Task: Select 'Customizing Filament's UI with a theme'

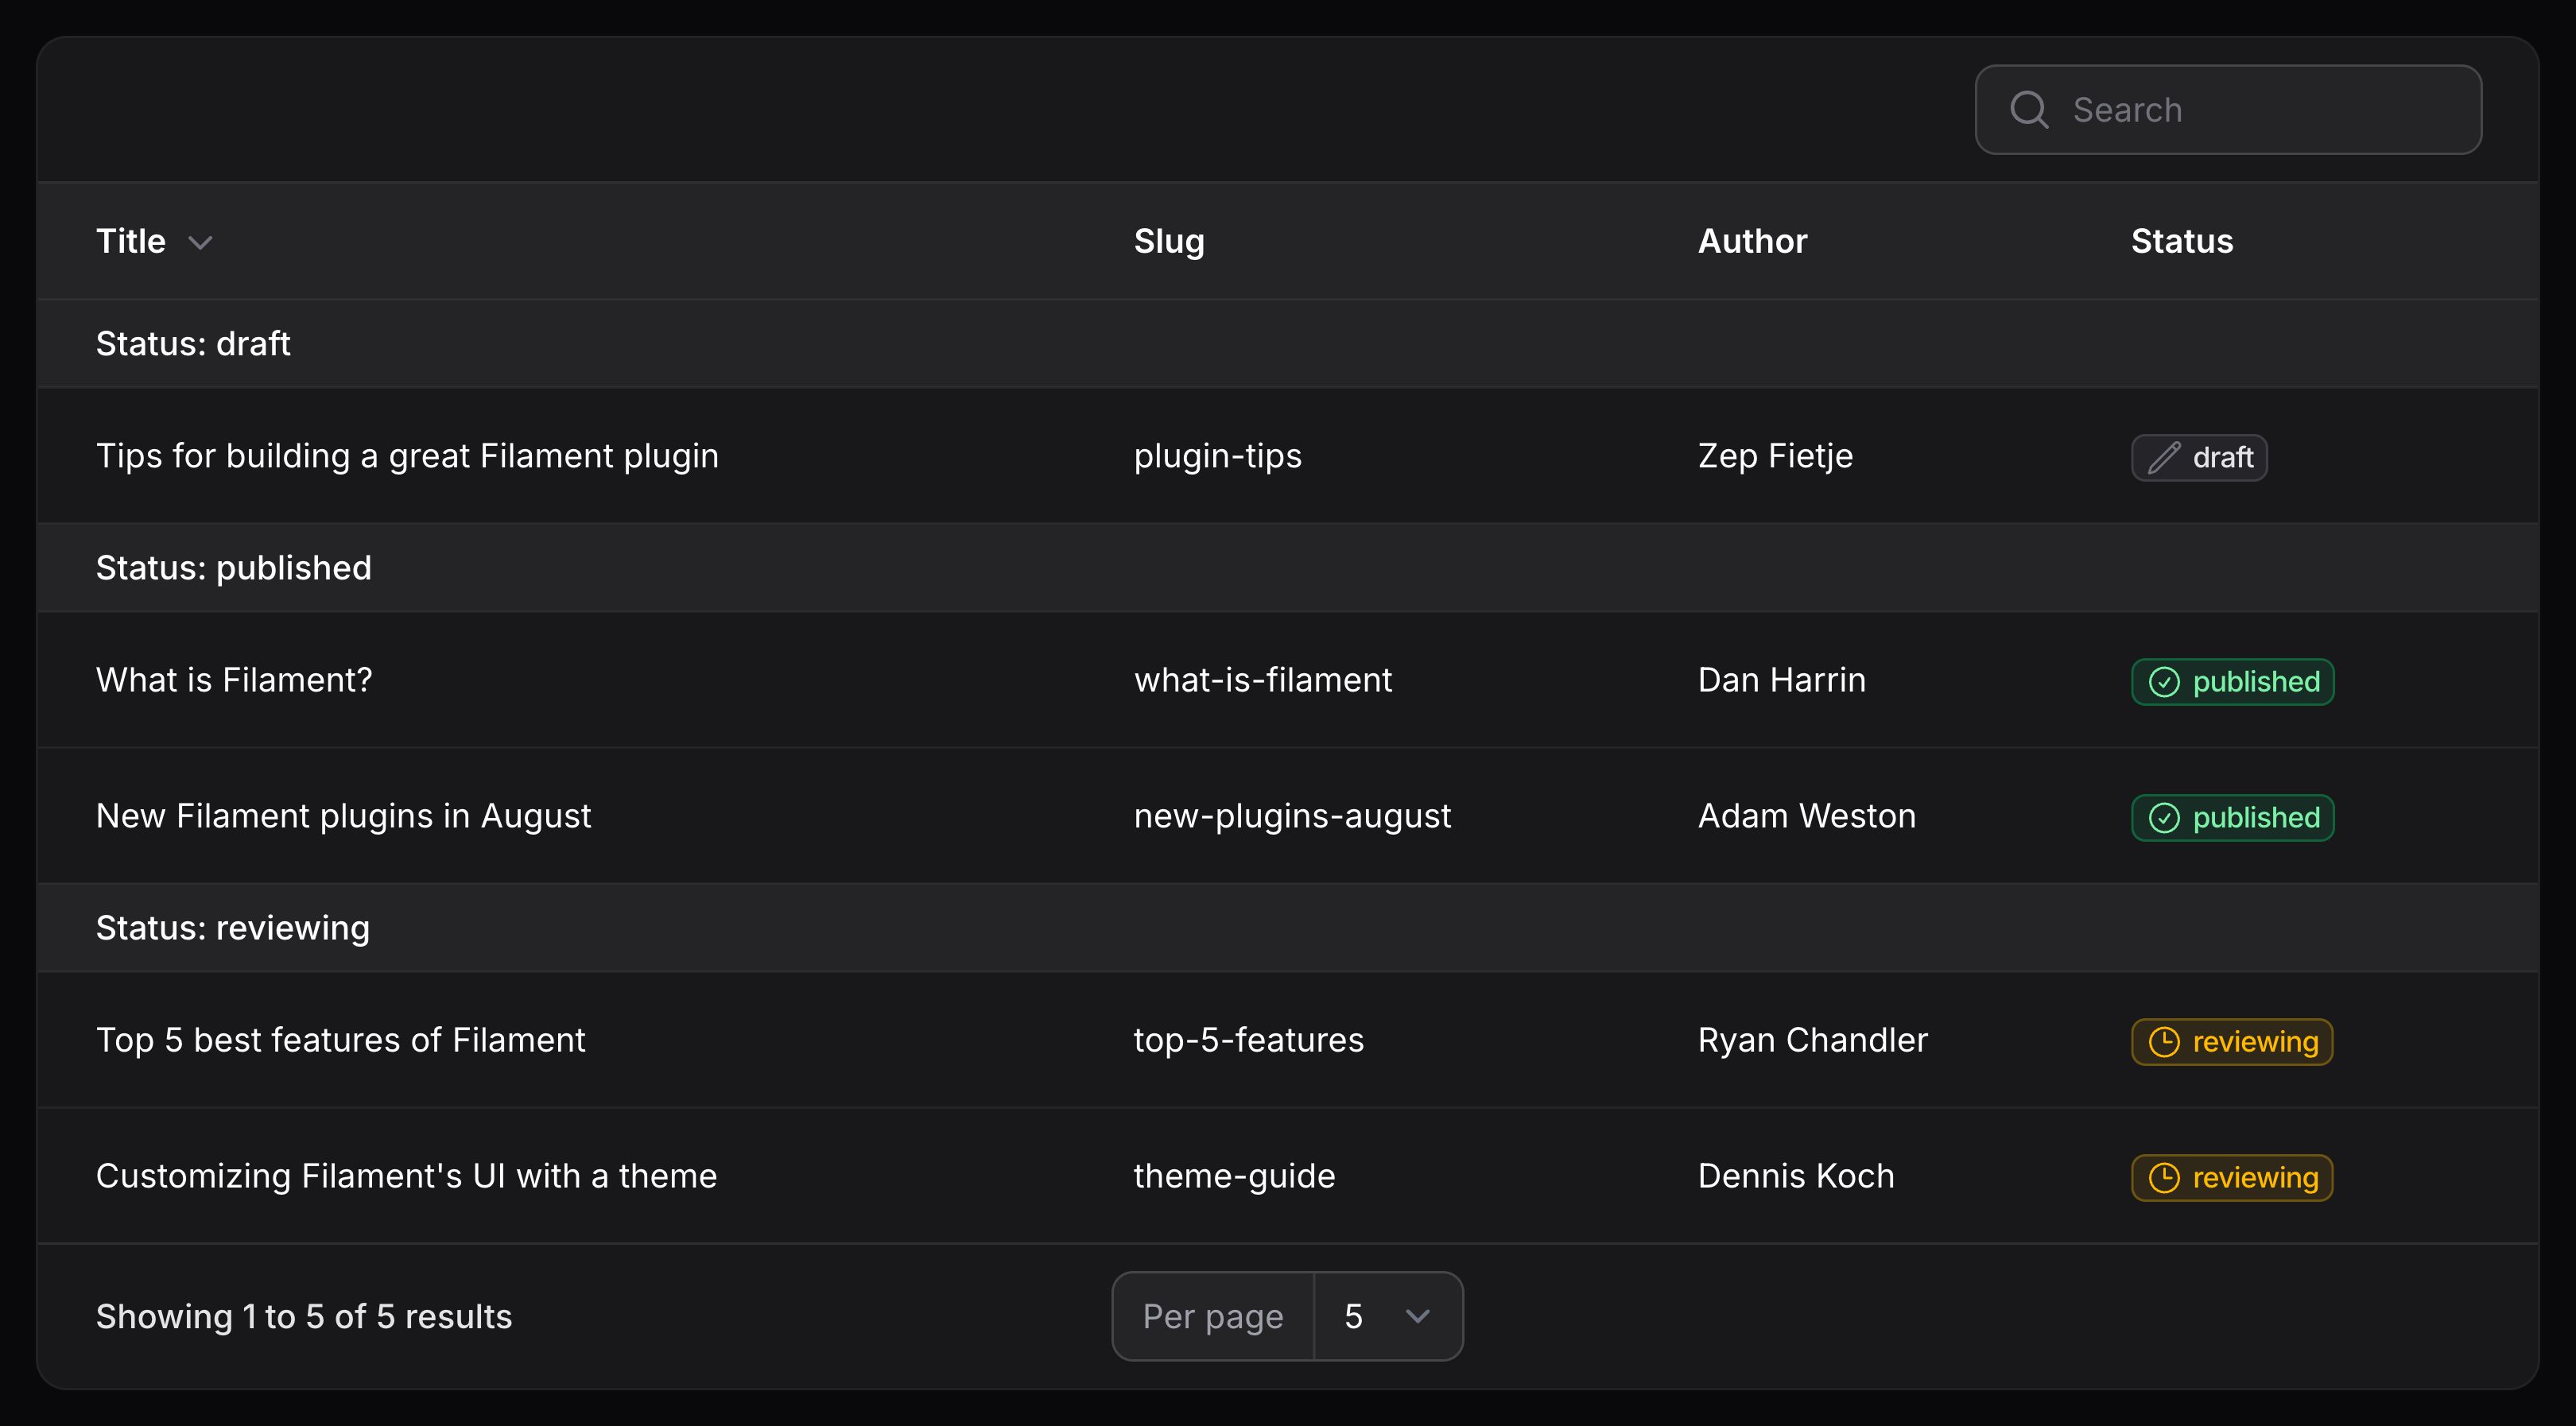Action: (406, 1176)
